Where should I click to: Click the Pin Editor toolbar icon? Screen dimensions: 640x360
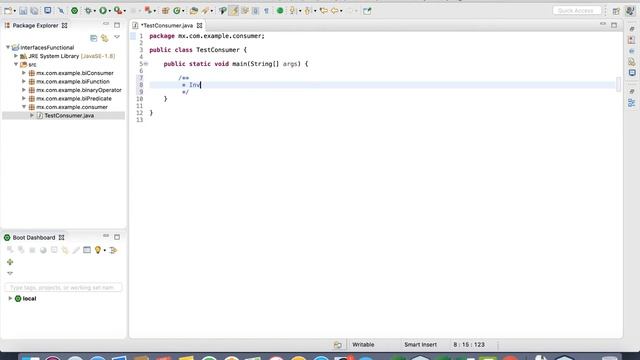(x=367, y=11)
